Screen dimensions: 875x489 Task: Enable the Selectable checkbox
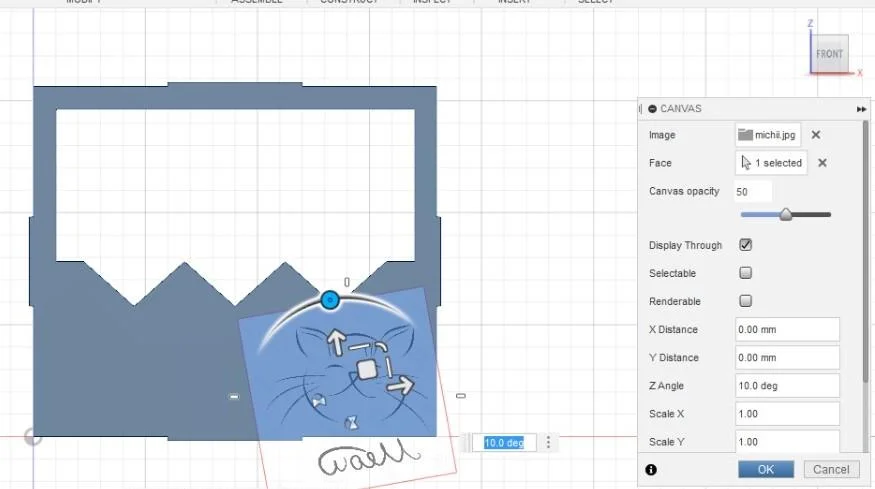pos(746,273)
